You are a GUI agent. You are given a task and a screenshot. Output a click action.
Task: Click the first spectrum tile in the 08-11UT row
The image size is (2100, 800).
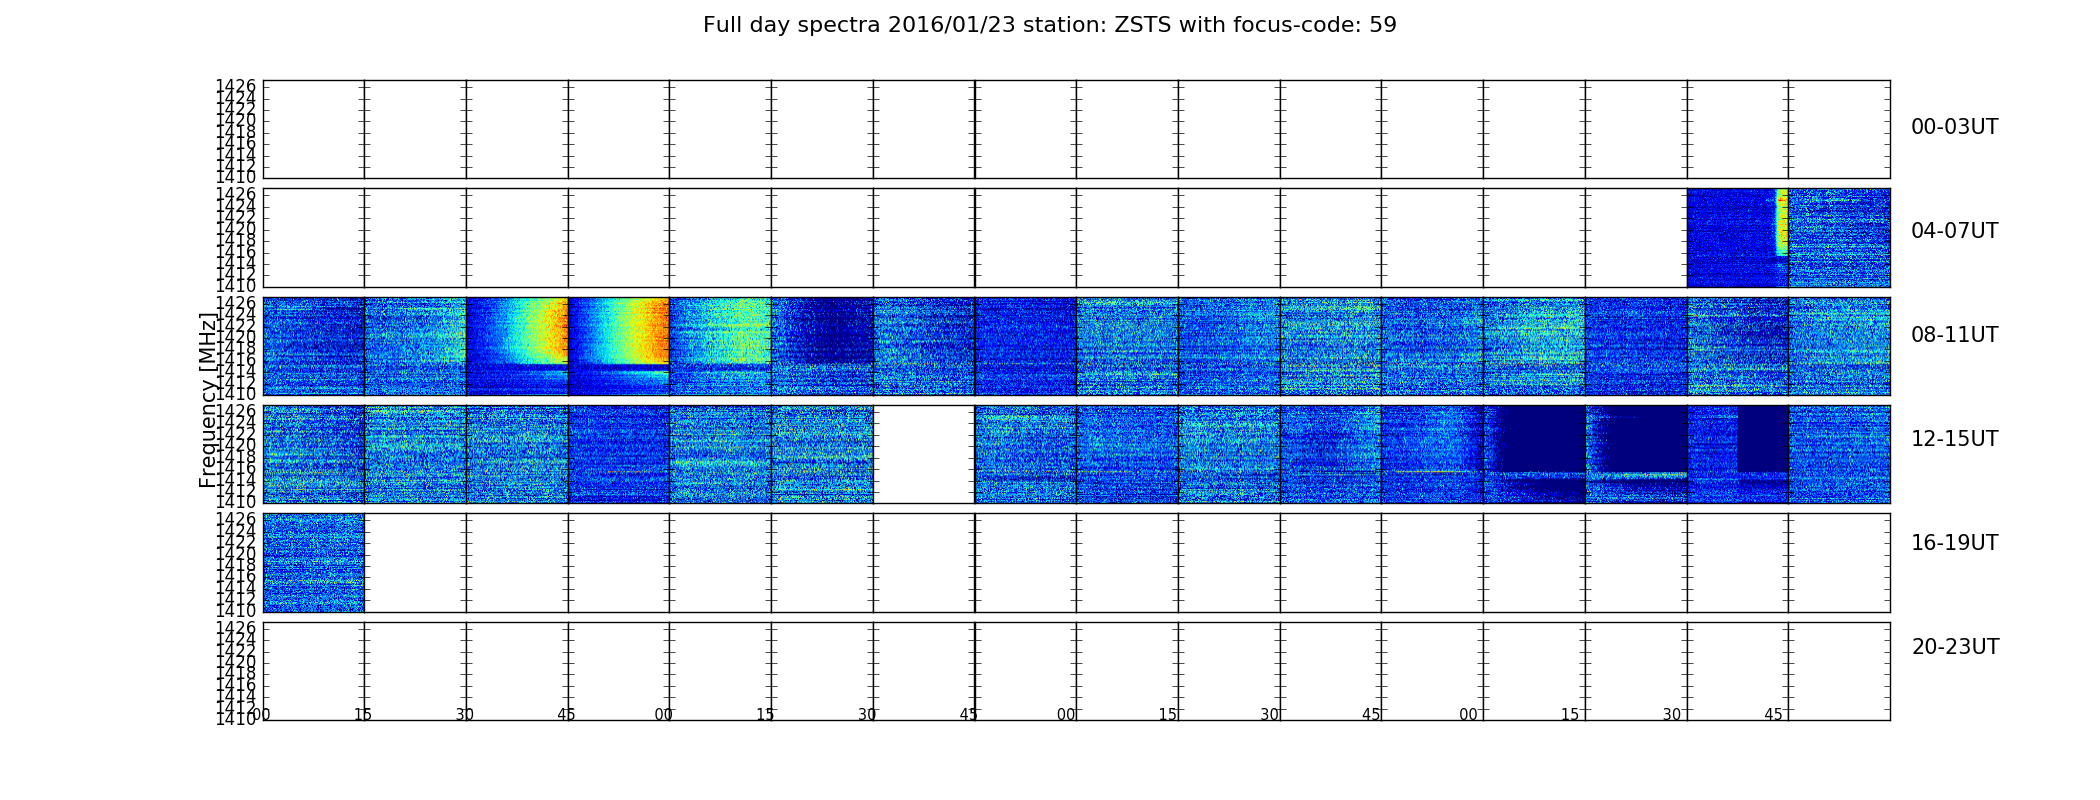tap(313, 346)
